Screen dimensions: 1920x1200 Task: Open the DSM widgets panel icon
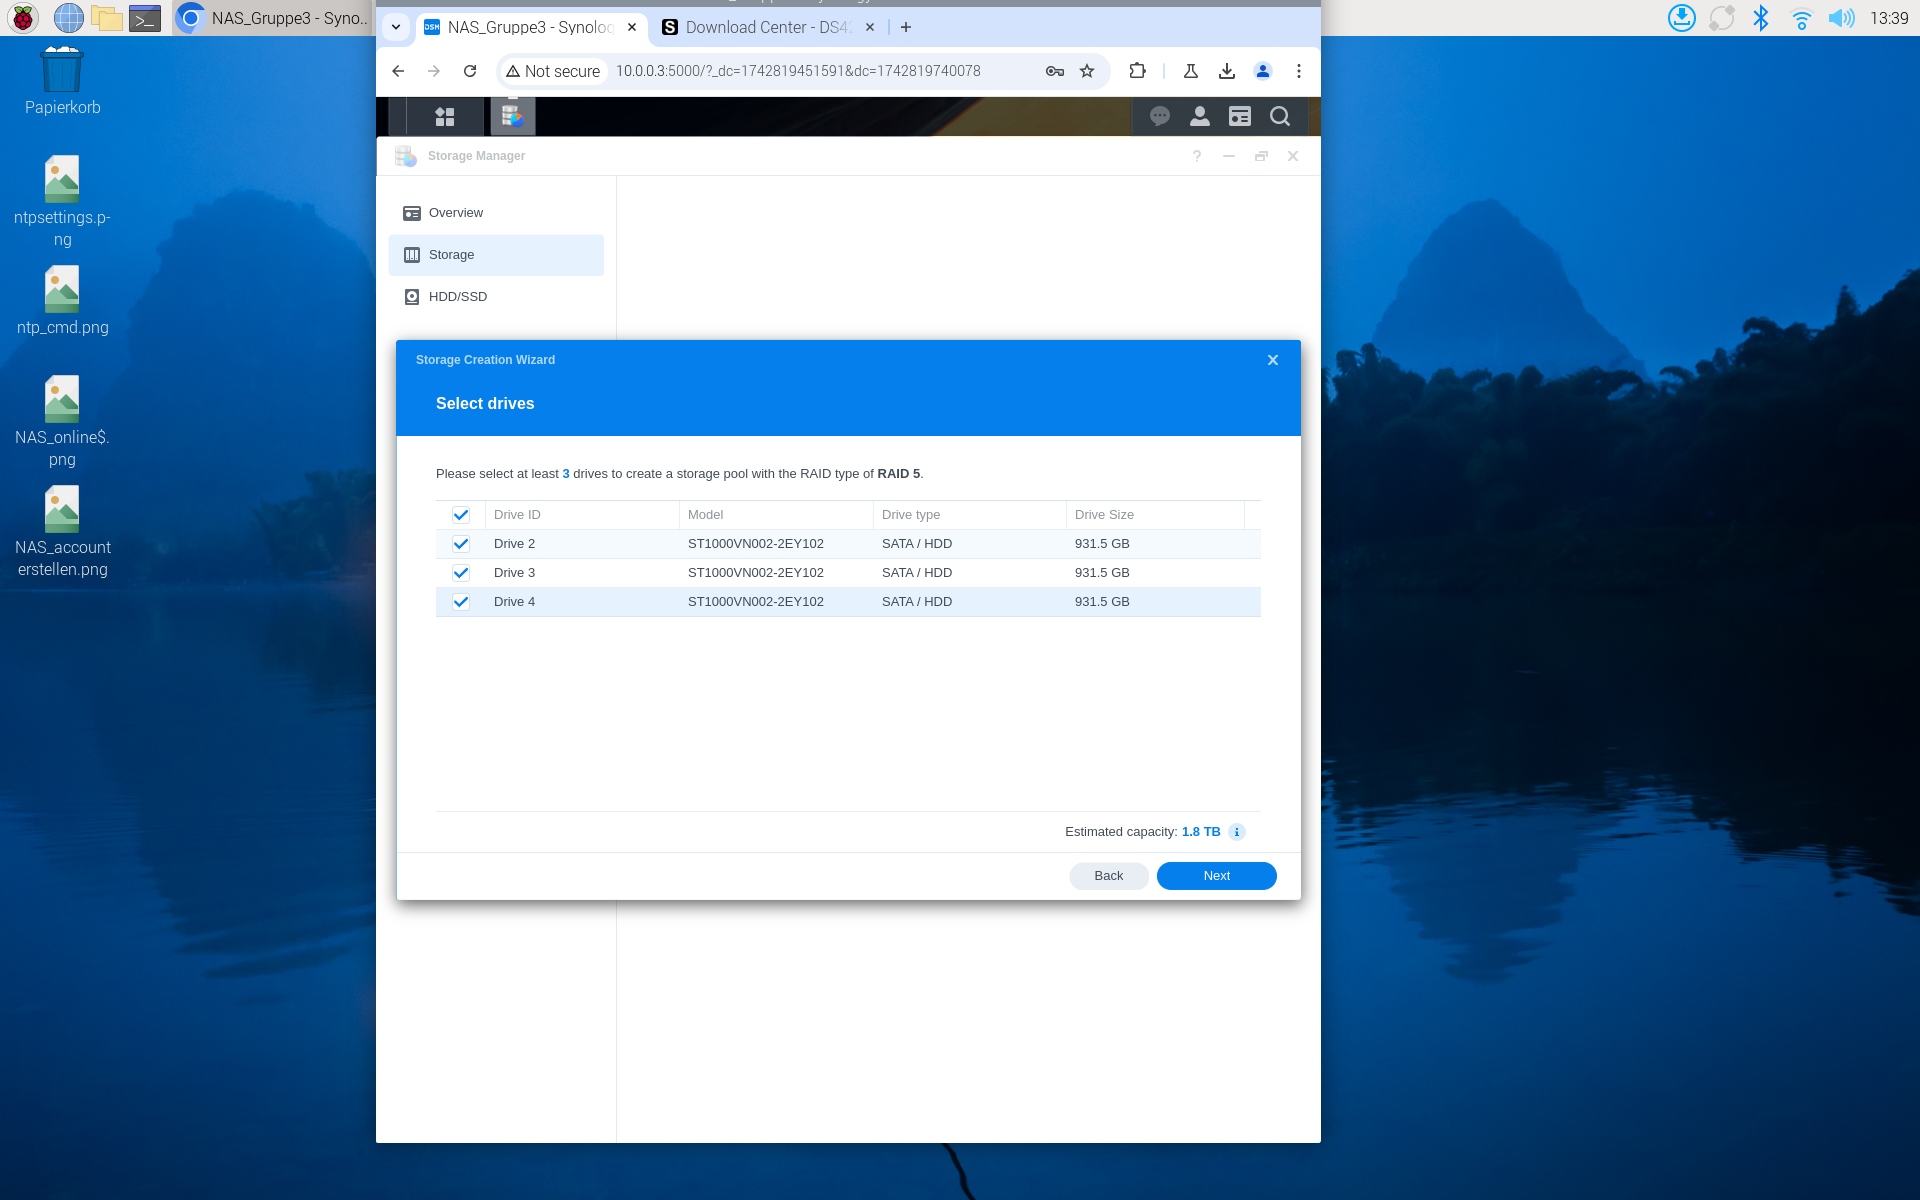click(1240, 117)
